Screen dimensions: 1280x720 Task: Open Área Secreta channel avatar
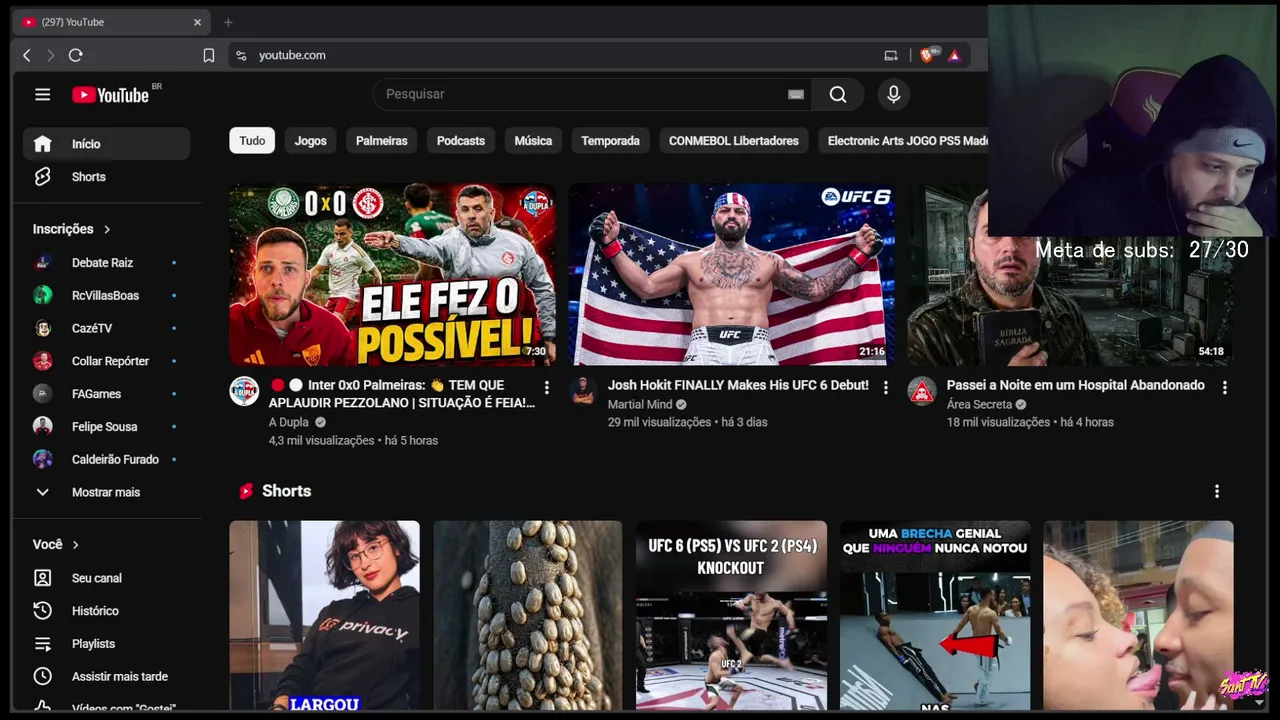click(x=922, y=391)
